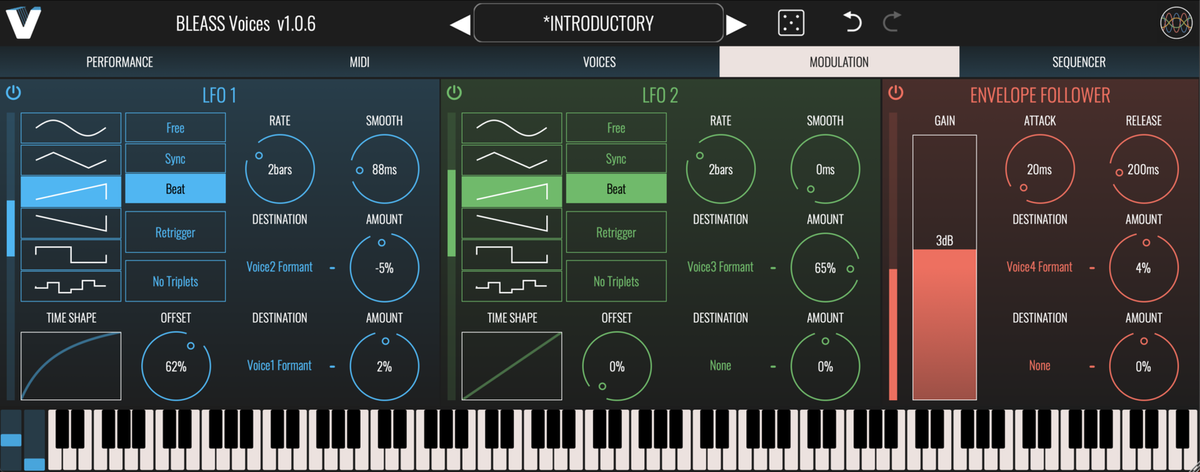
Task: Click Retrigger button in LFO 1
Action: pyautogui.click(x=175, y=233)
